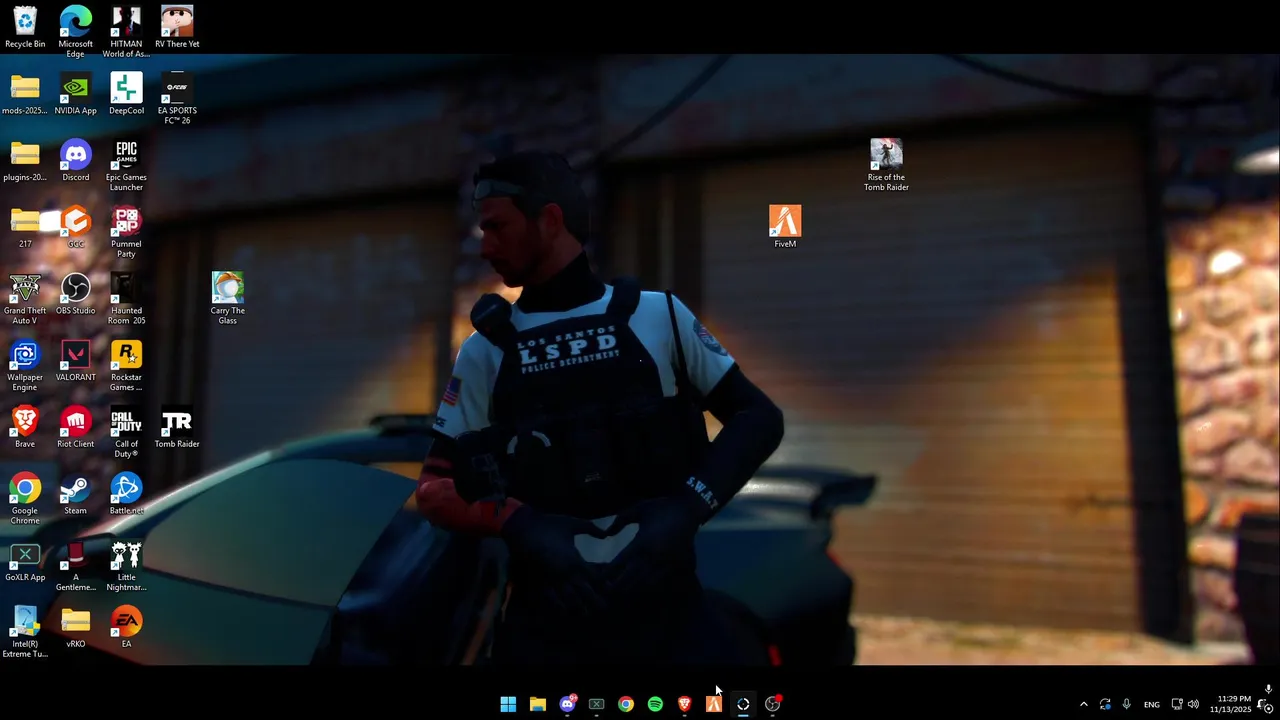1280x720 pixels.
Task: Open the clock and date calendar
Action: pos(1230,704)
